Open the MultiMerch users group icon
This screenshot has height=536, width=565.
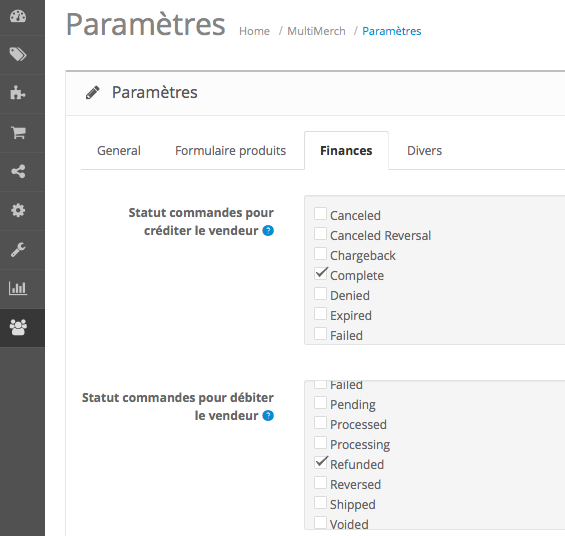[18, 327]
